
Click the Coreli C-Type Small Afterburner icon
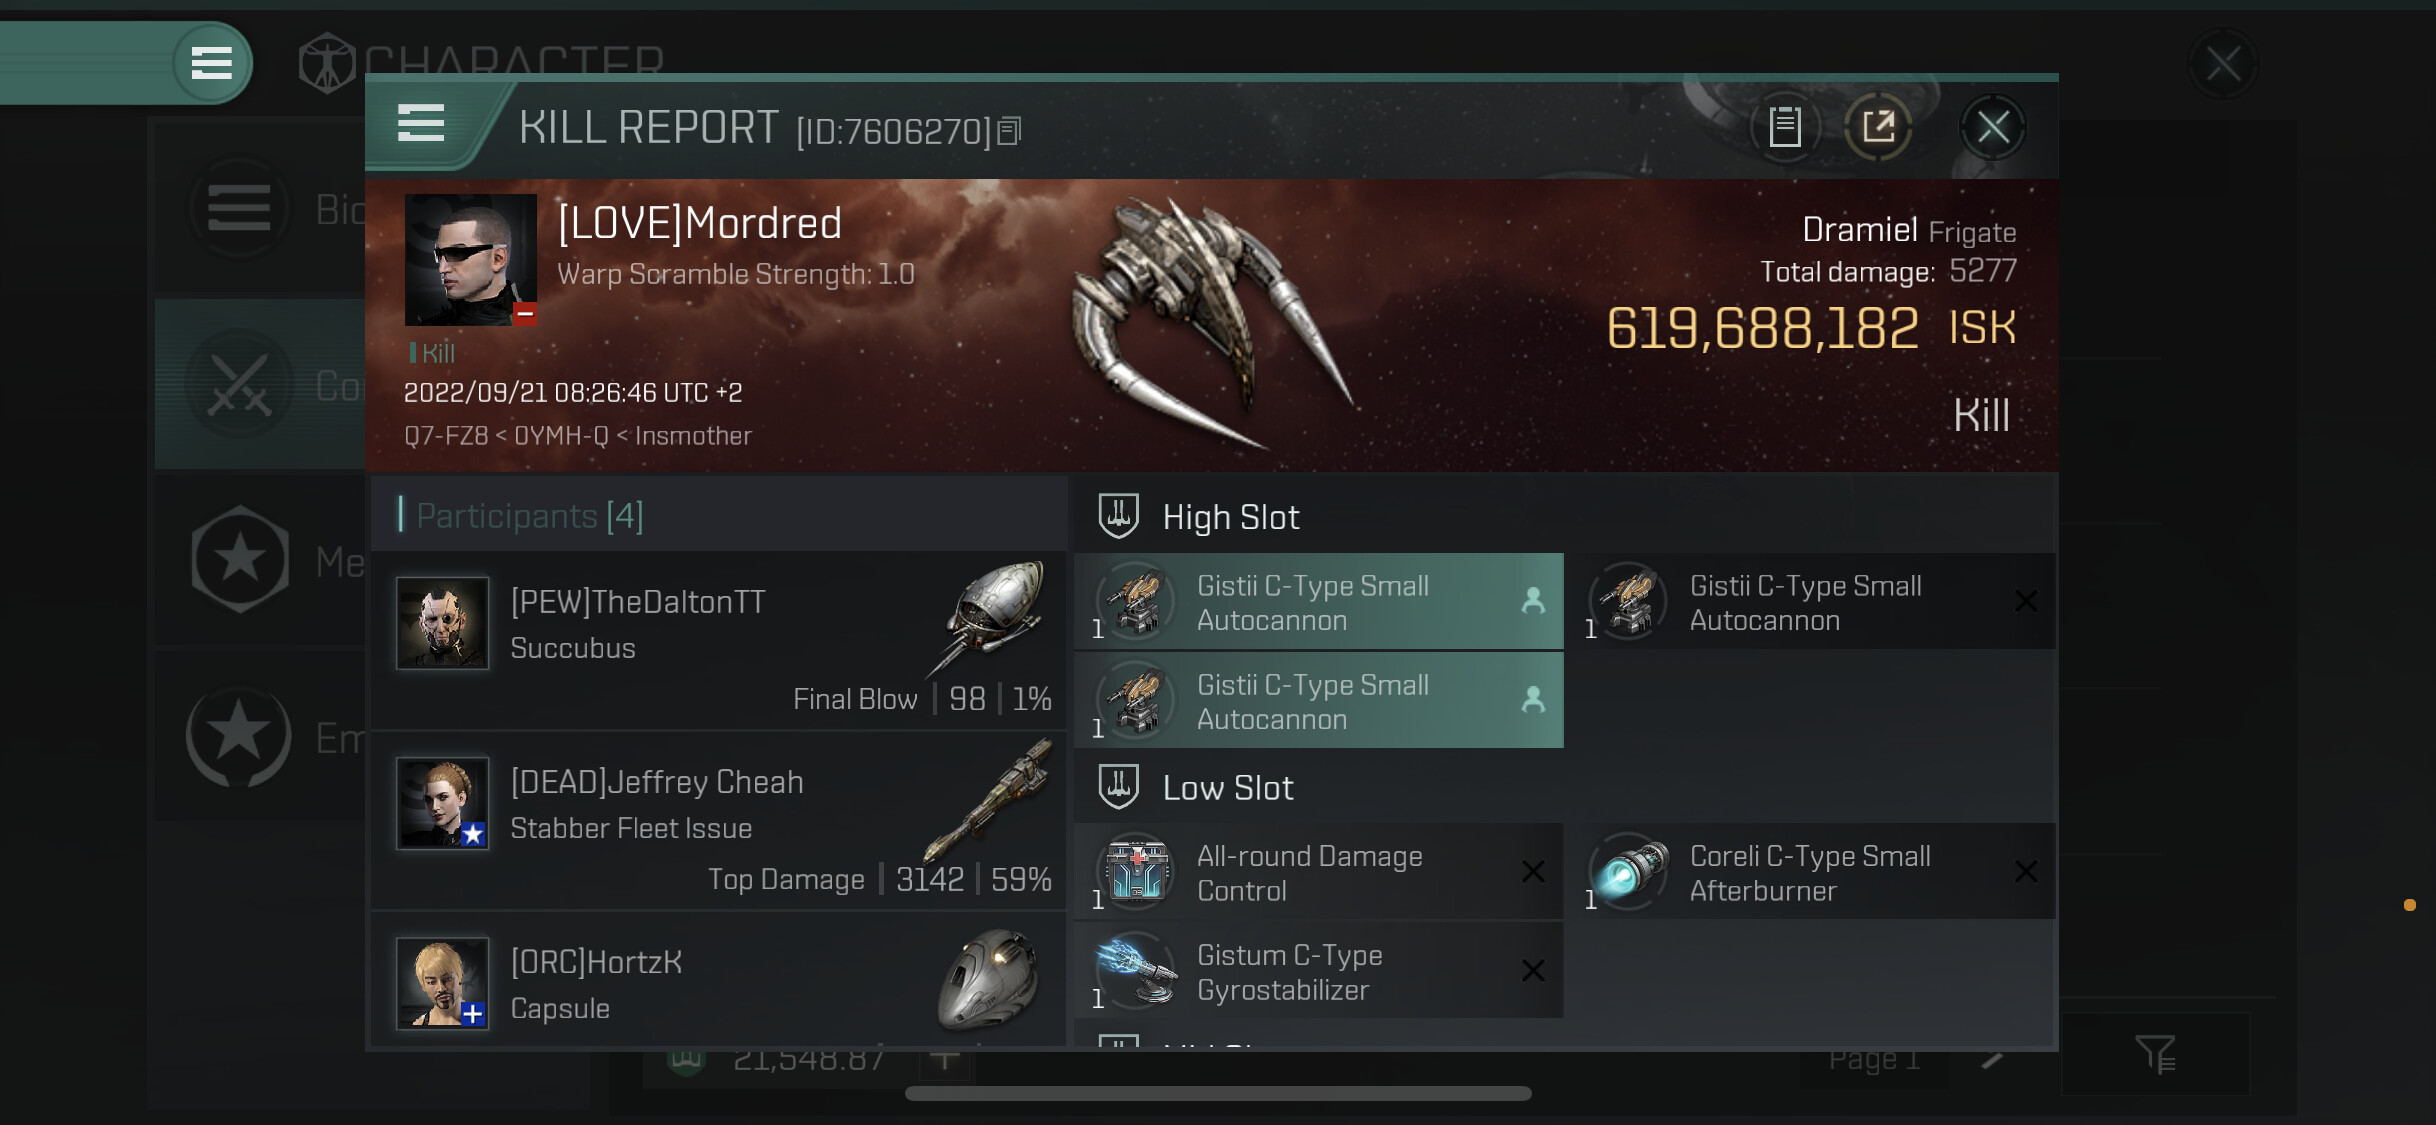[x=1628, y=872]
